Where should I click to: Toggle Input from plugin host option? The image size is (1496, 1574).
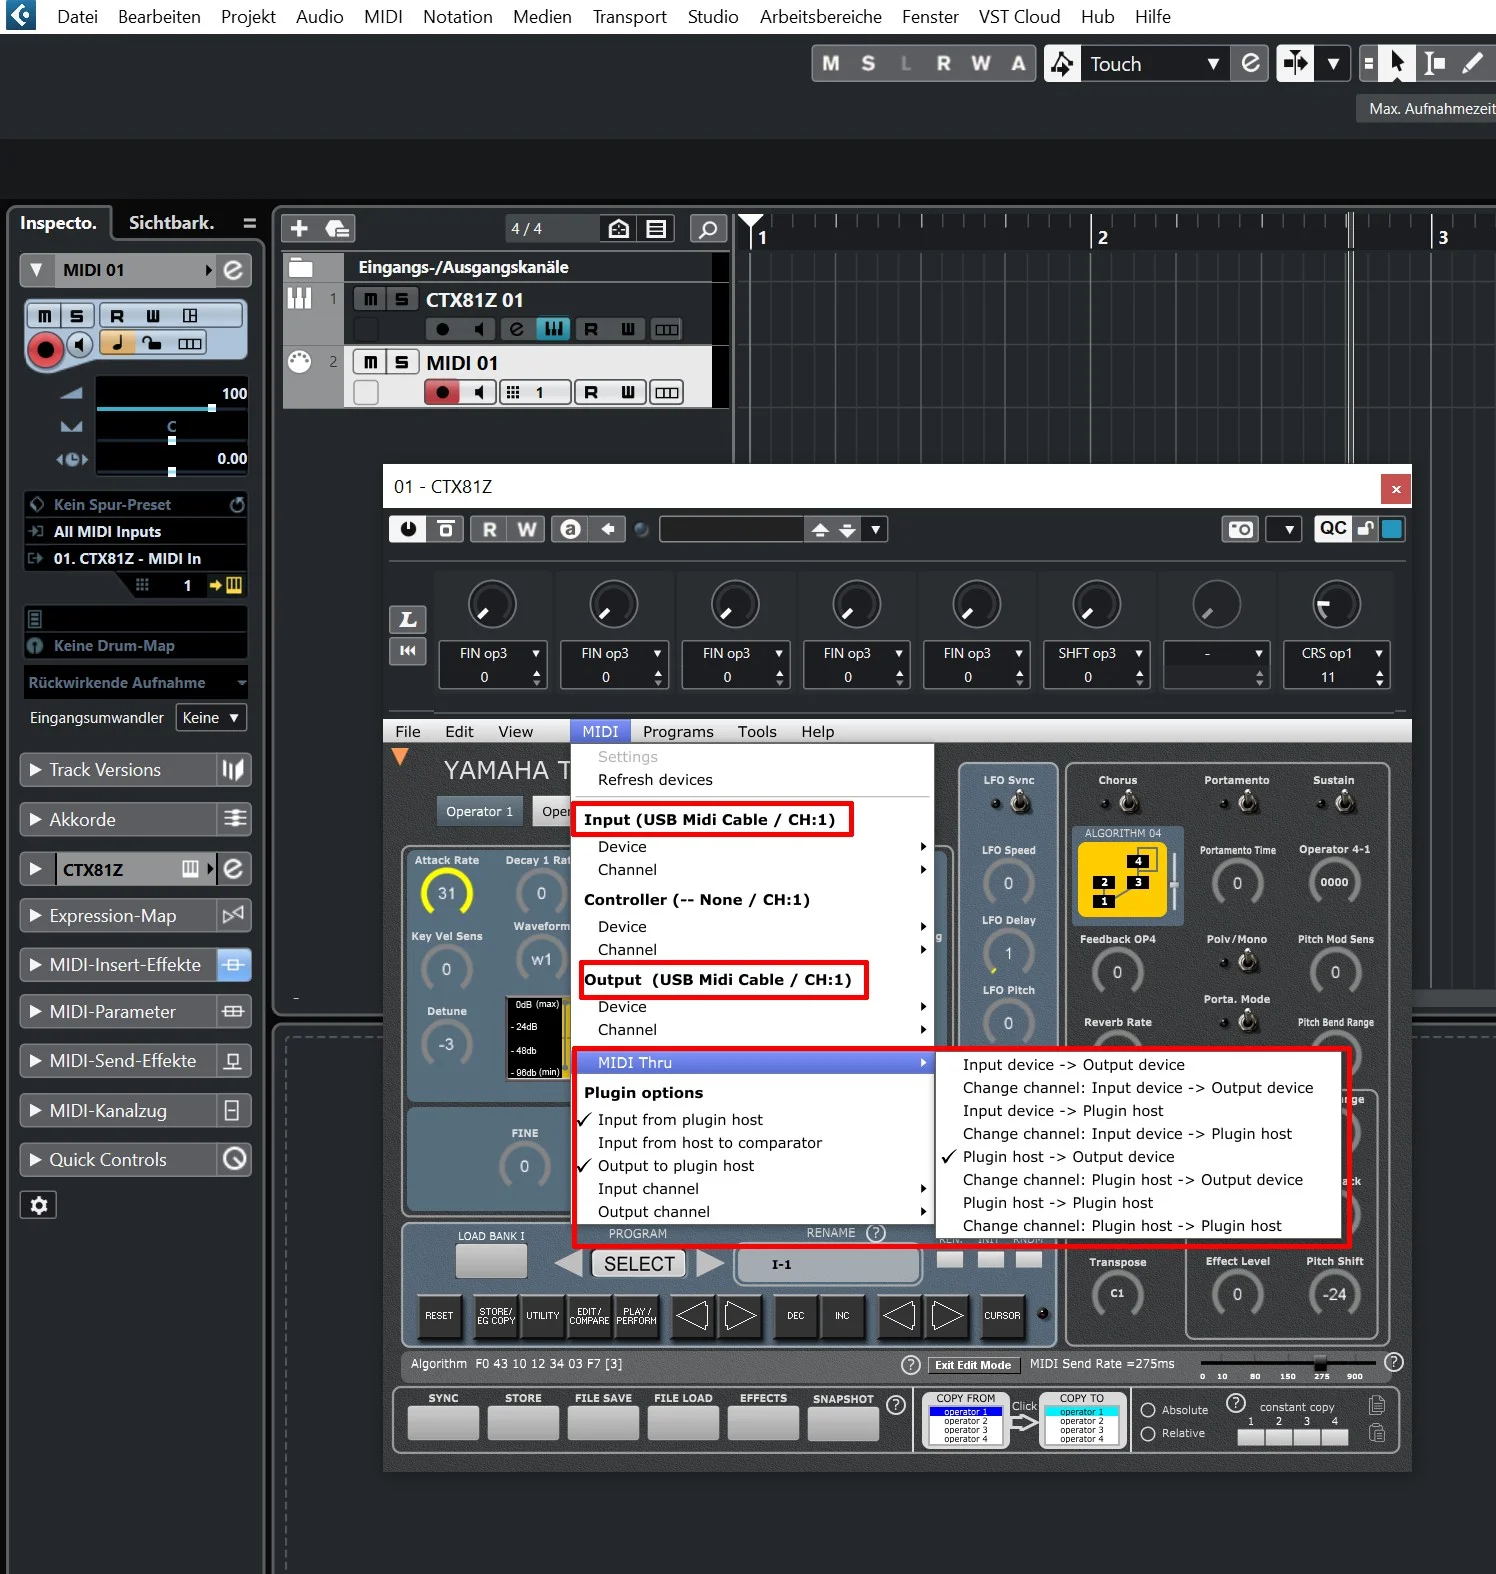680,1120
